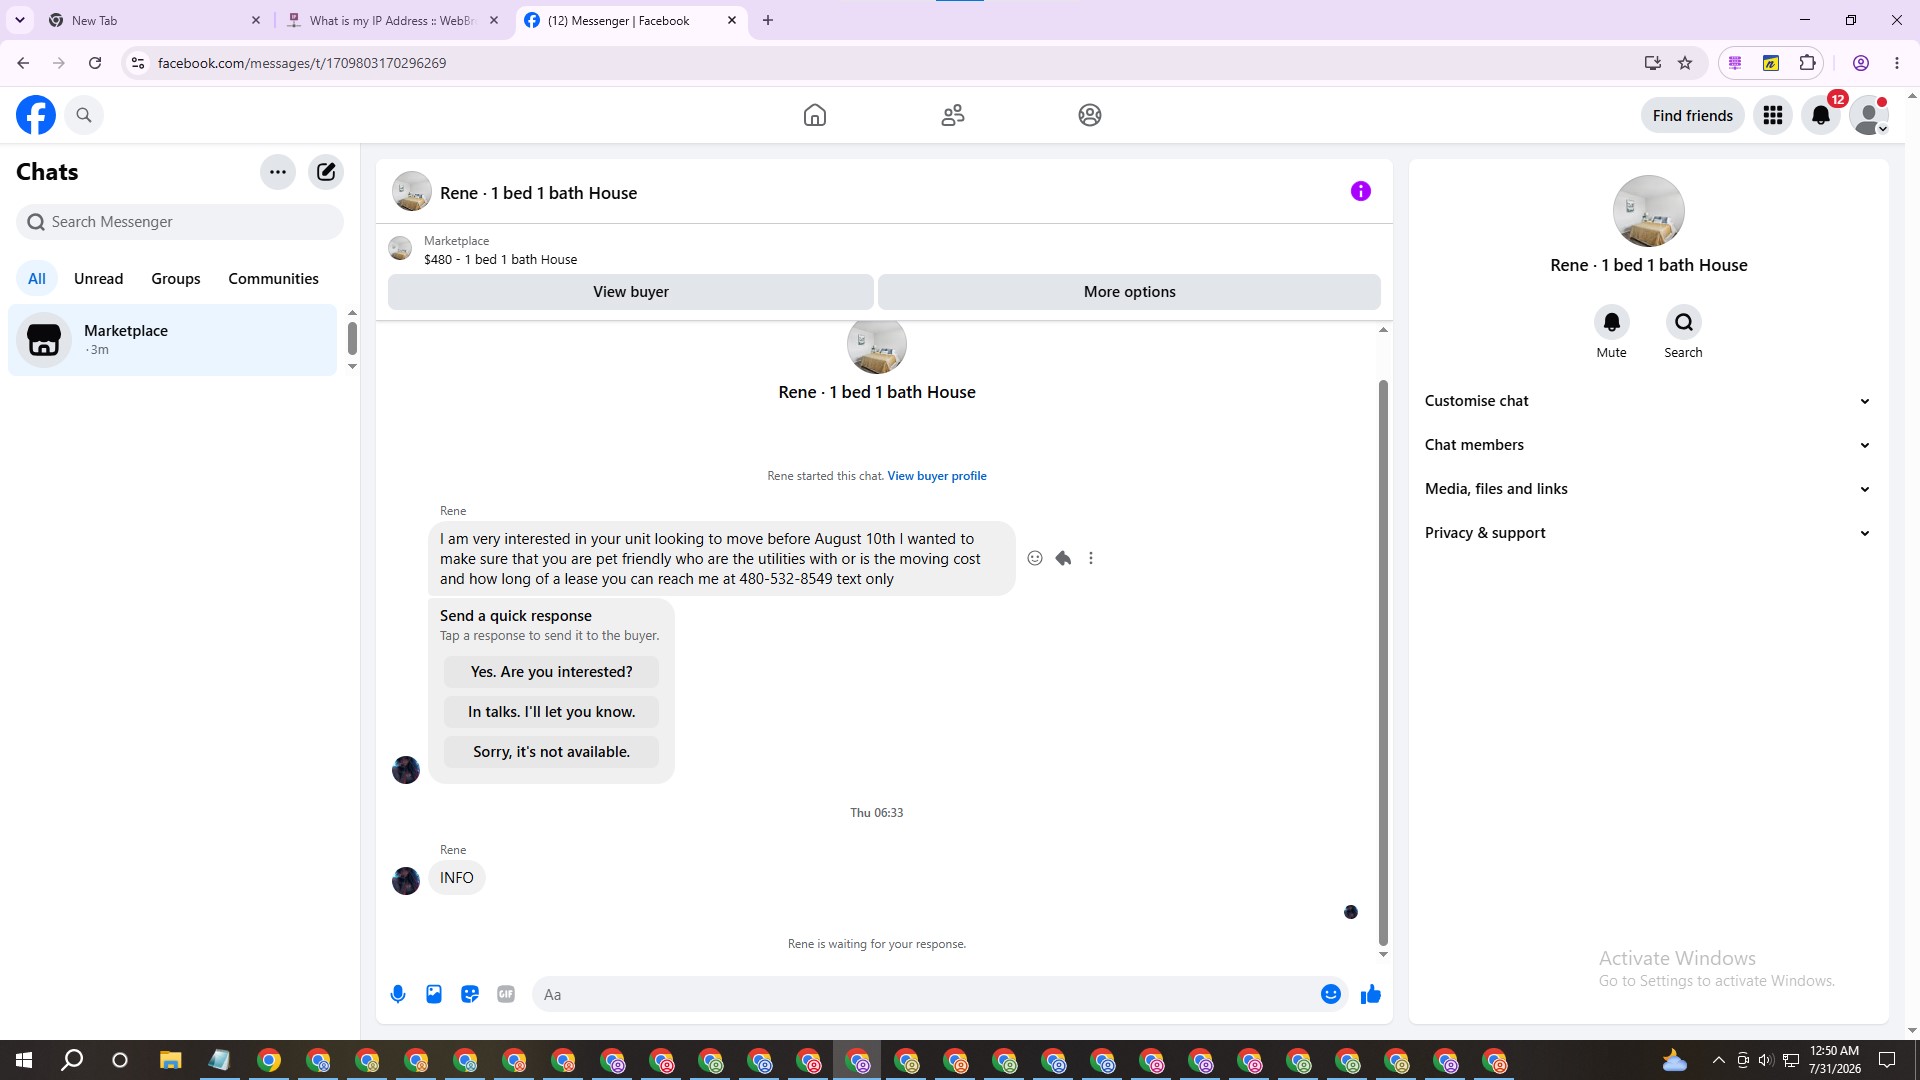
Task: Open the Facebook menu grid icon
Action: coord(1773,115)
